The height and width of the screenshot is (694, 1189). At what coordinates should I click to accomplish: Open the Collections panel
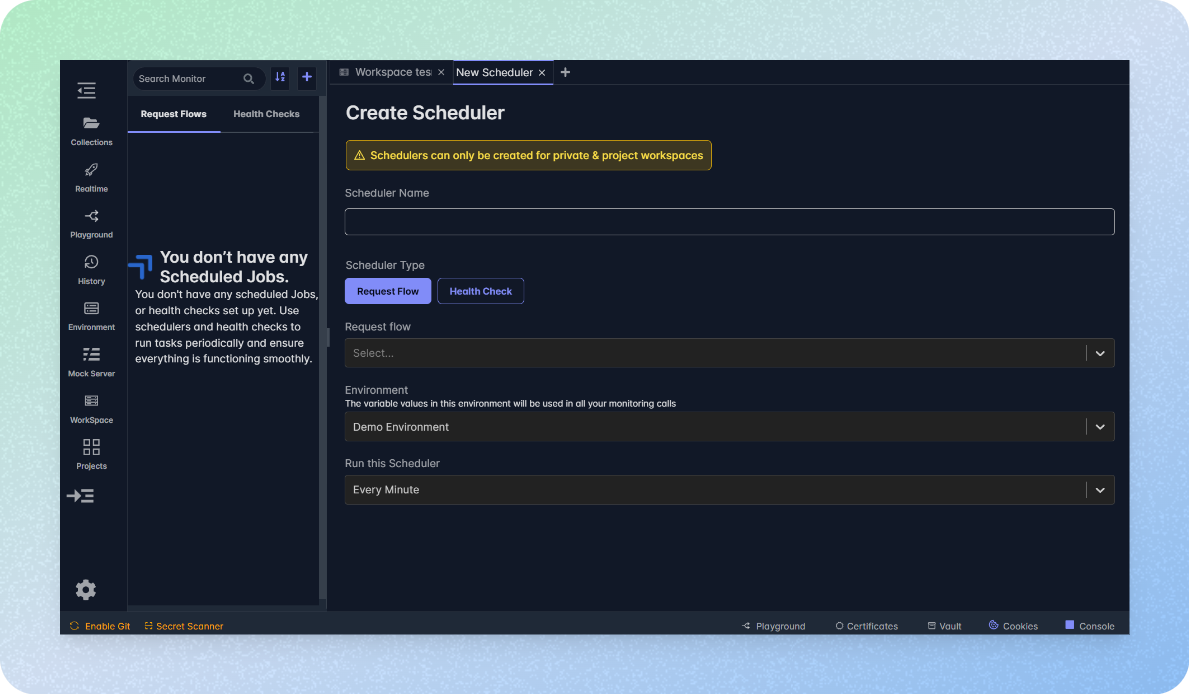click(91, 130)
